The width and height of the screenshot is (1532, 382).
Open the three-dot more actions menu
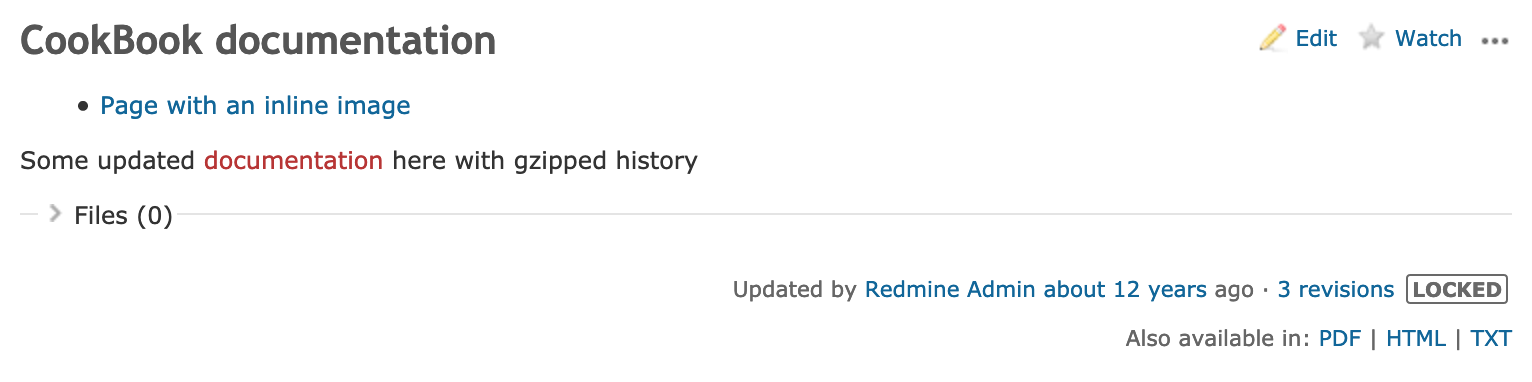1495,41
